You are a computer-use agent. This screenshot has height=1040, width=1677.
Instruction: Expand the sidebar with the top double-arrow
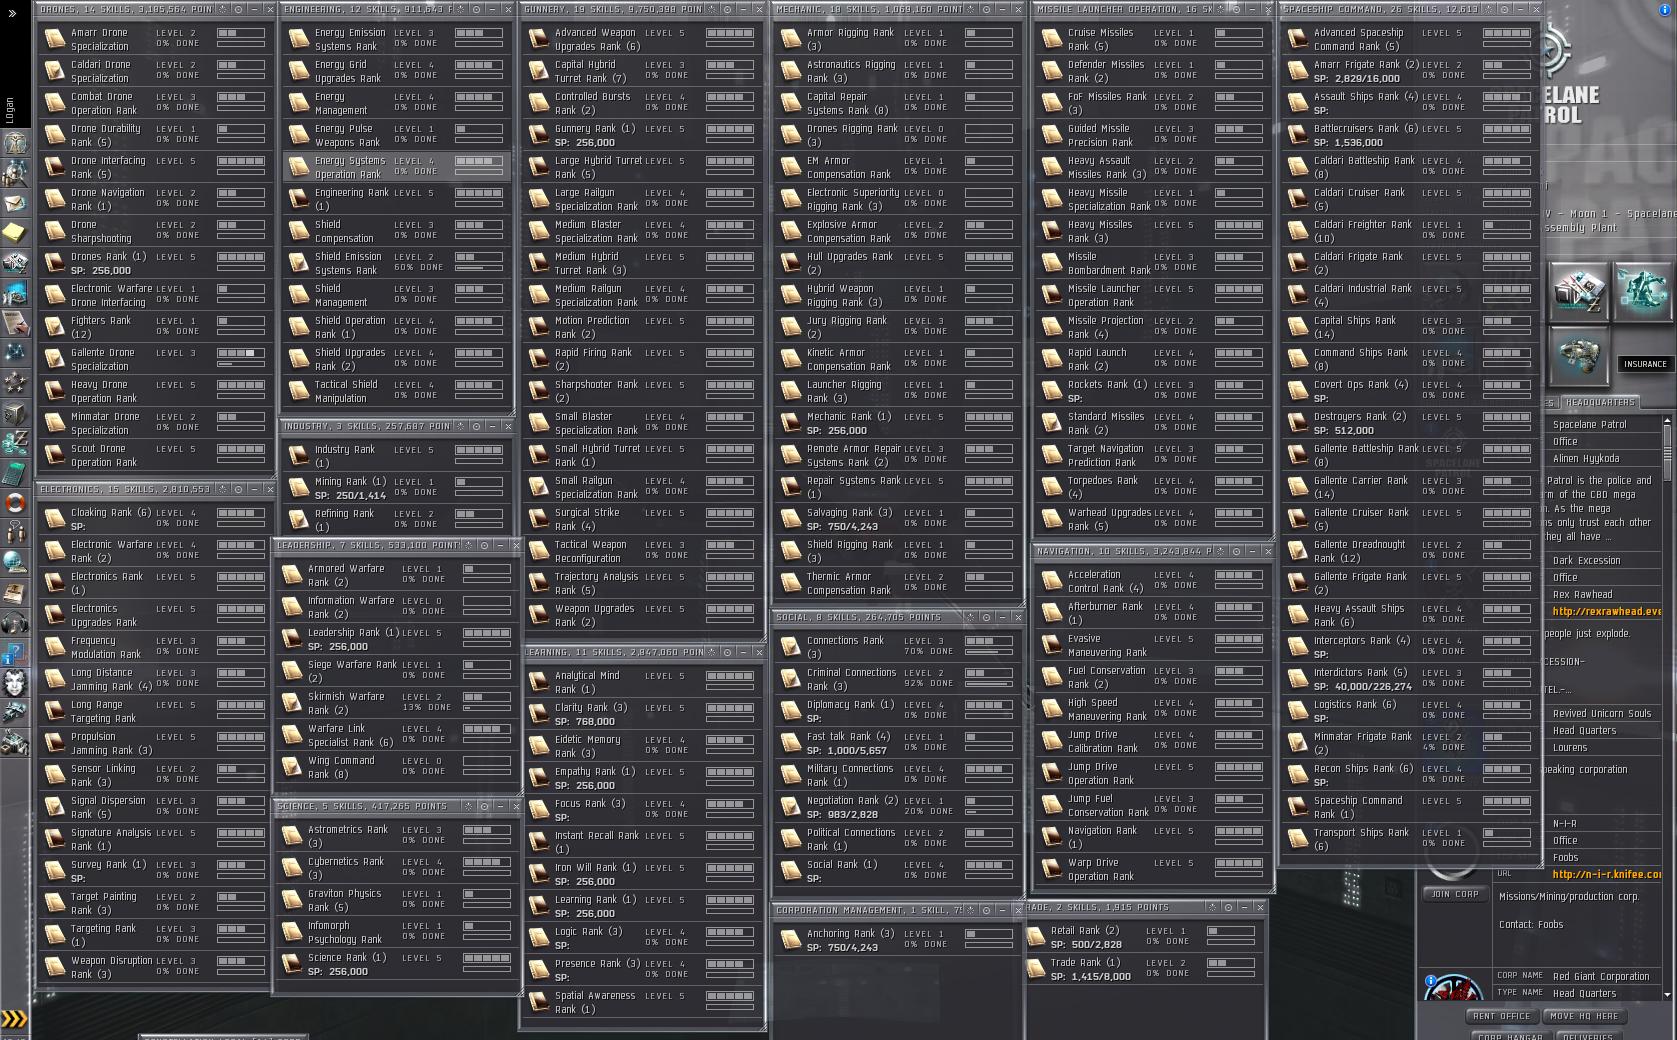12,15
